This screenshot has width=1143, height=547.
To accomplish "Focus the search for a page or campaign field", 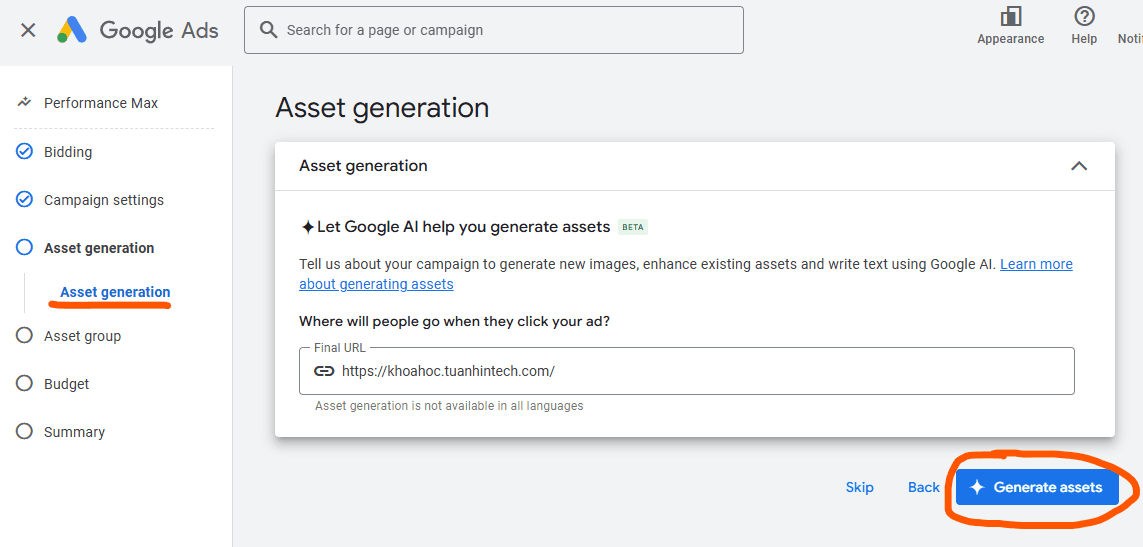I will (494, 30).
